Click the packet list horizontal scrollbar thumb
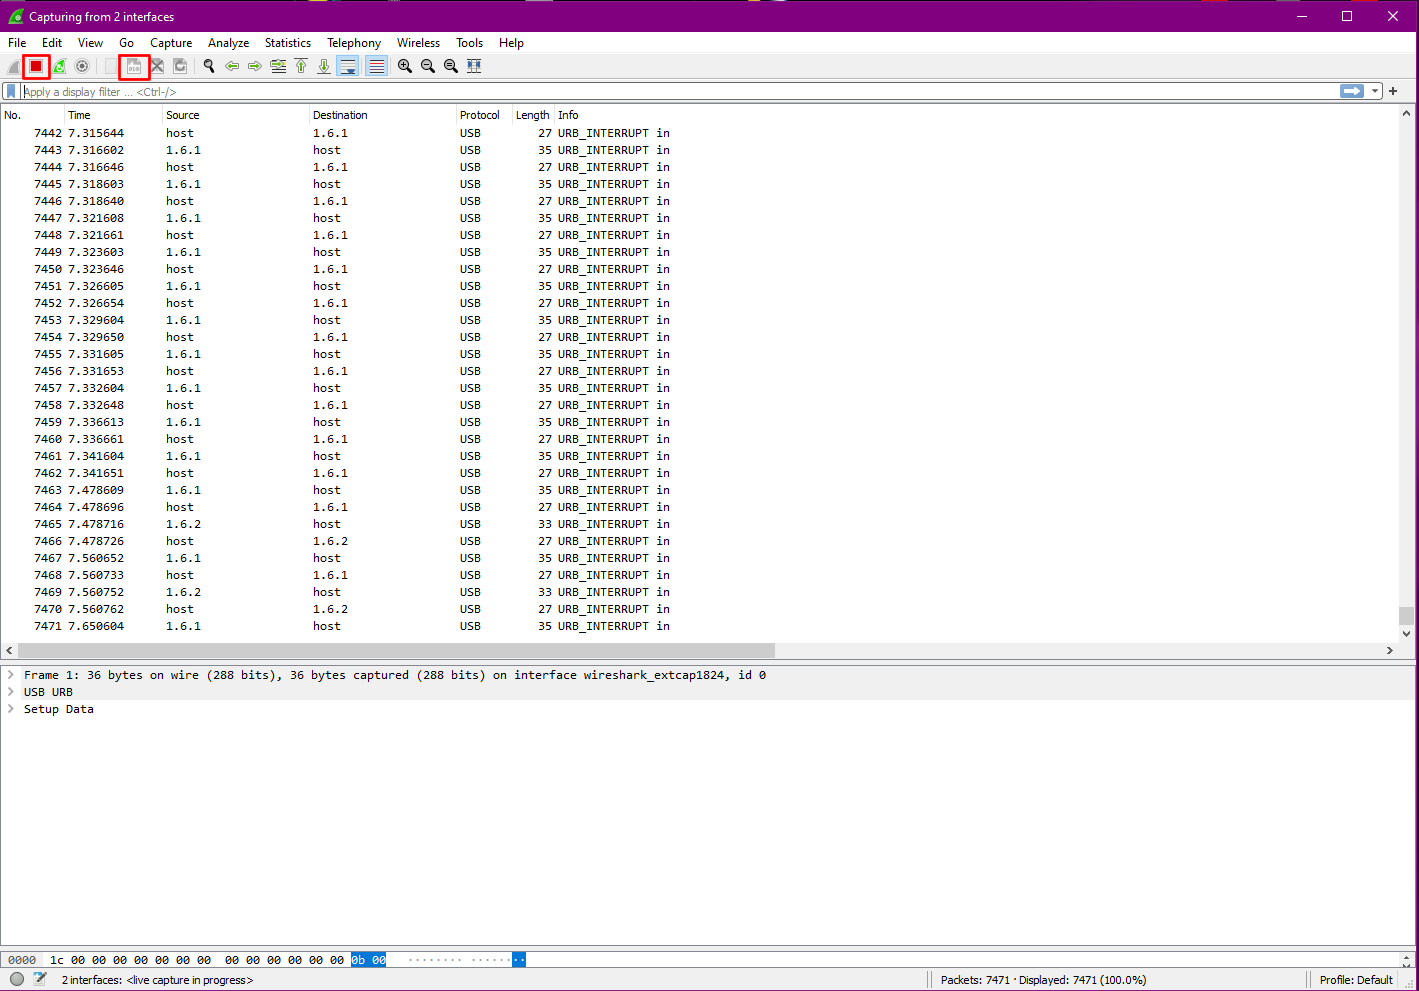Screen dimensions: 1419x991 396,650
